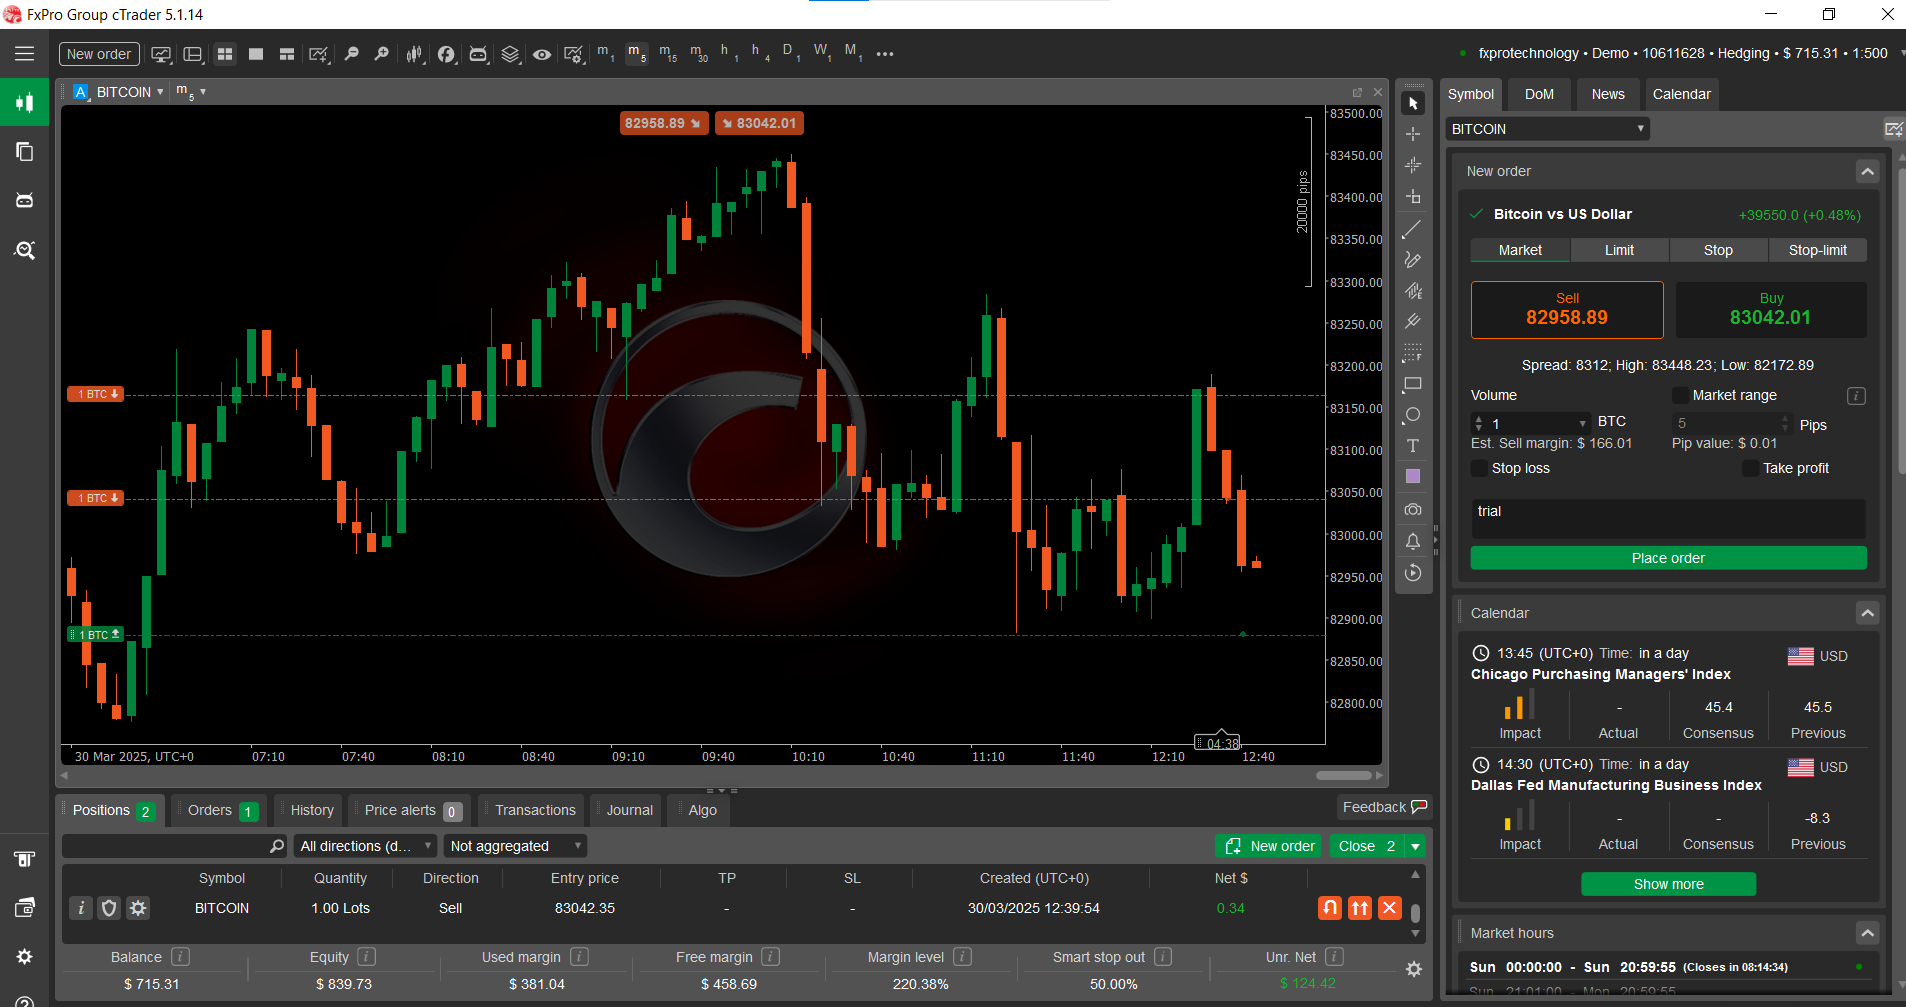Zoom in the chart with magnifier plus
1906x1007 pixels.
point(351,54)
